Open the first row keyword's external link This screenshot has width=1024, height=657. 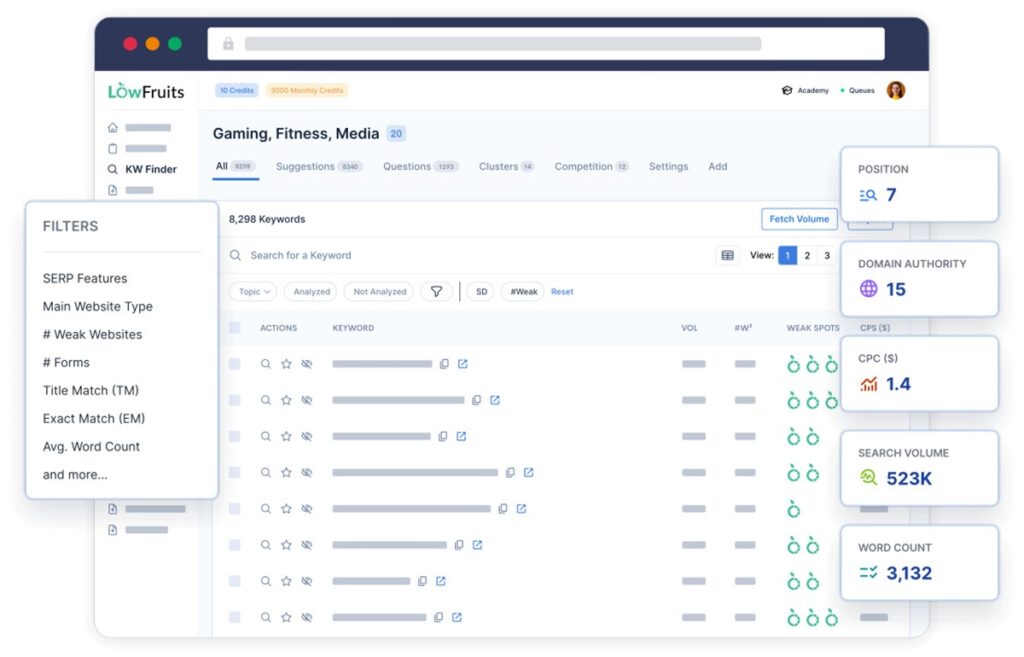[462, 364]
